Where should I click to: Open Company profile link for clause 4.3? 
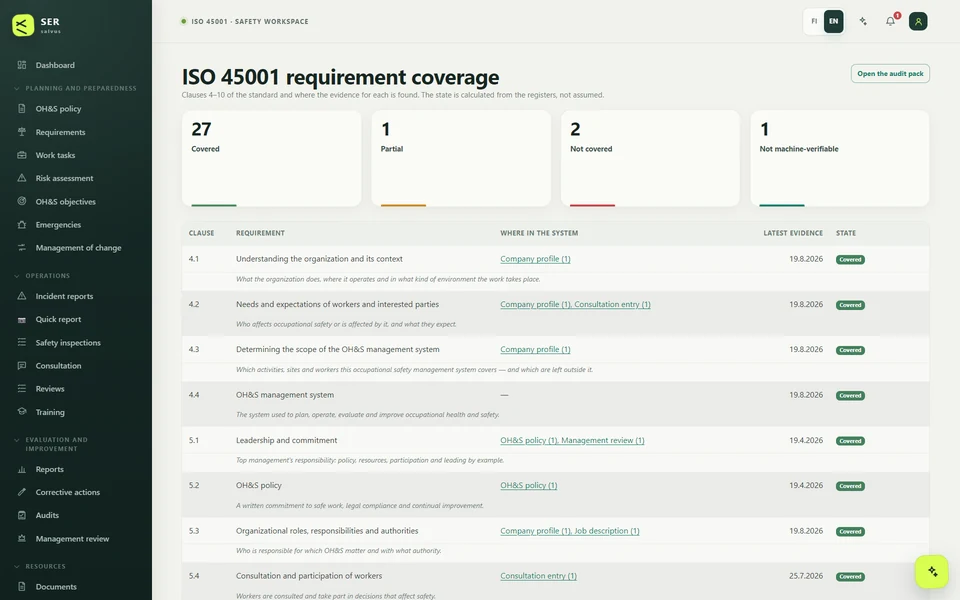pyautogui.click(x=535, y=350)
